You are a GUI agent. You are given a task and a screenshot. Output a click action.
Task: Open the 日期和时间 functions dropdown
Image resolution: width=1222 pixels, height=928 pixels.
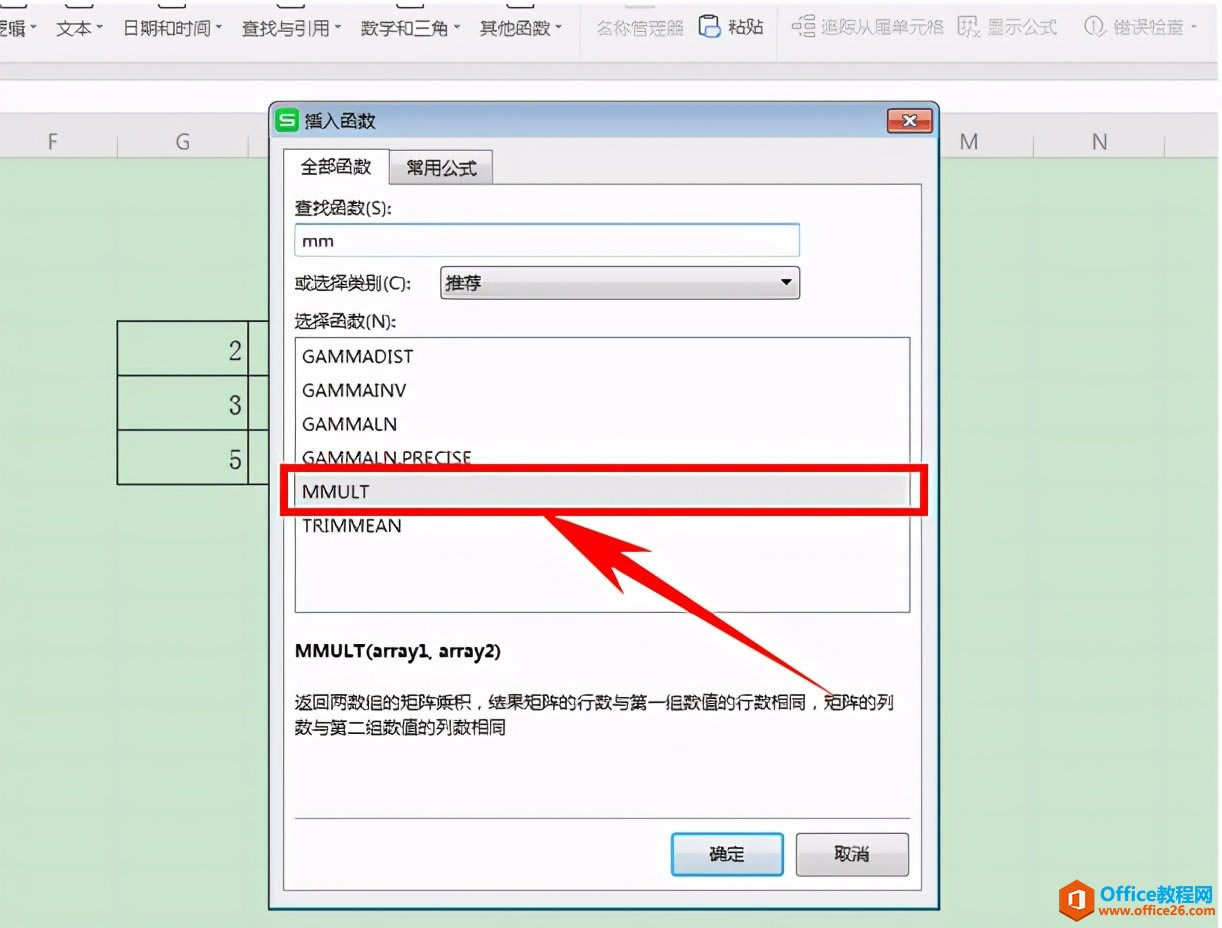(172, 28)
